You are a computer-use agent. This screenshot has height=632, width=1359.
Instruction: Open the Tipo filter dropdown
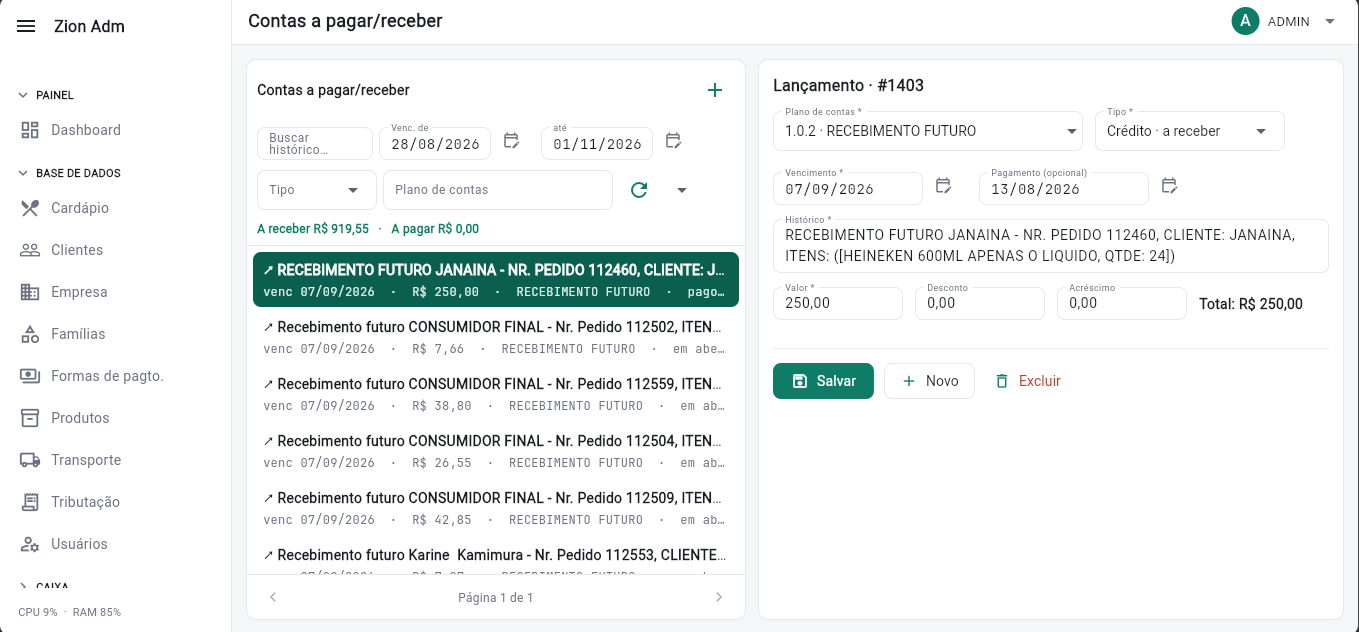coord(316,190)
